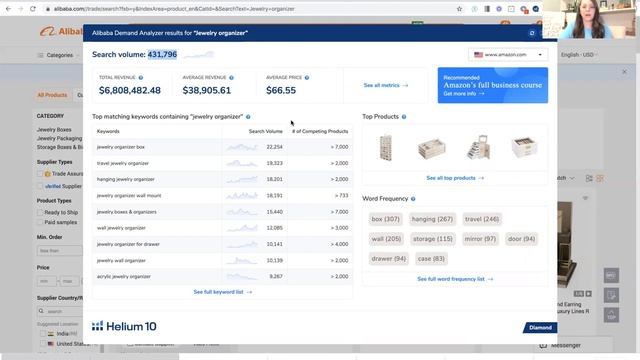Click Jewelry Packaging category in sidebar

60,138
